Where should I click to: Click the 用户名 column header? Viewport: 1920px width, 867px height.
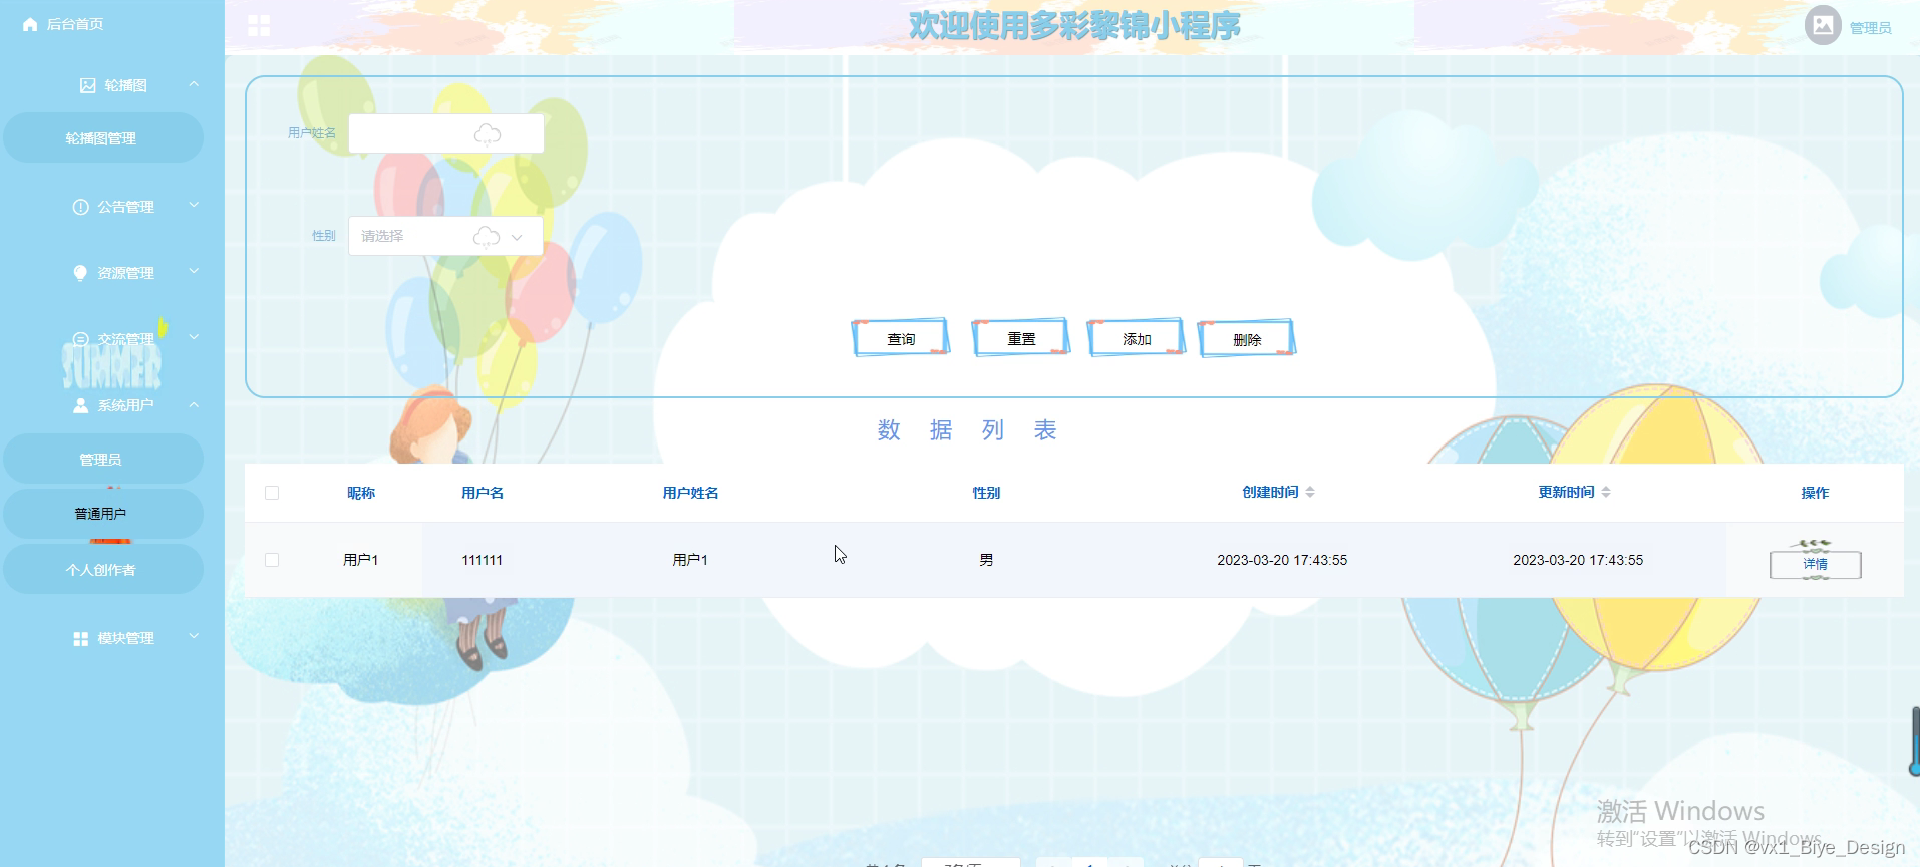click(x=482, y=493)
